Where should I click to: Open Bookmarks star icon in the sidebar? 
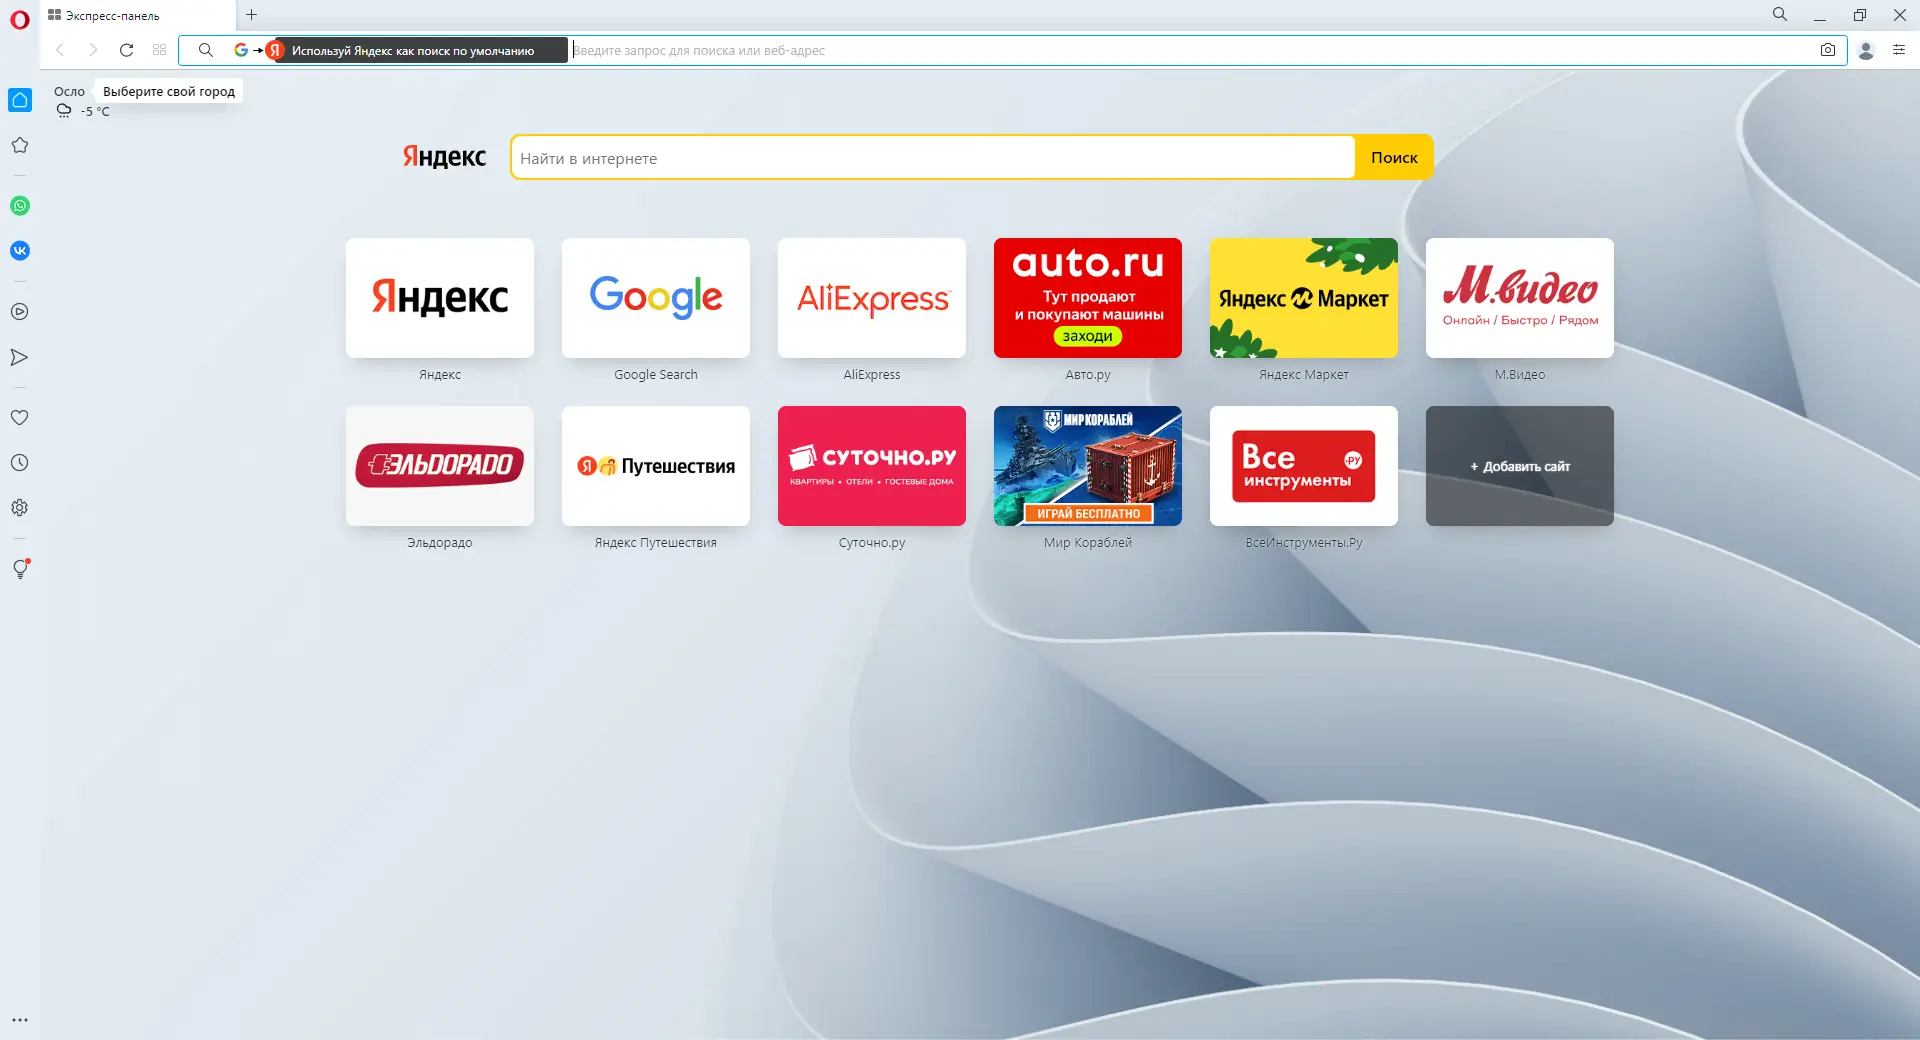[20, 145]
